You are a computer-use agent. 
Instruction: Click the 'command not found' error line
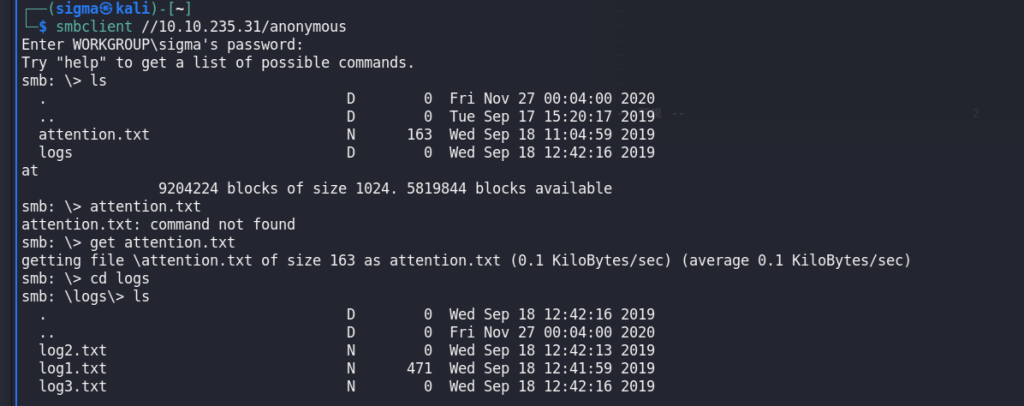pos(158,225)
